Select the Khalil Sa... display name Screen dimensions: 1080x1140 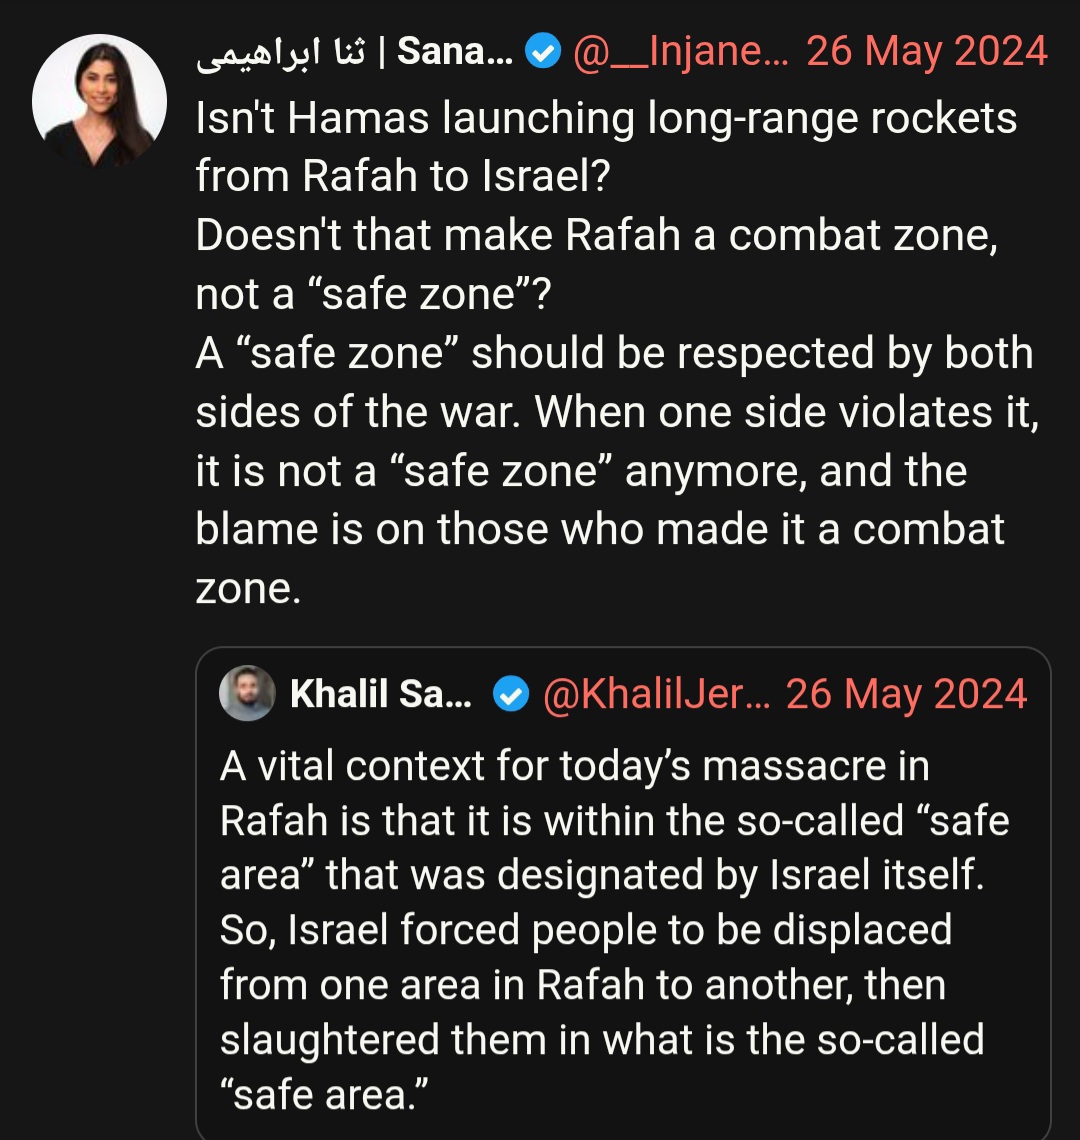point(380,694)
